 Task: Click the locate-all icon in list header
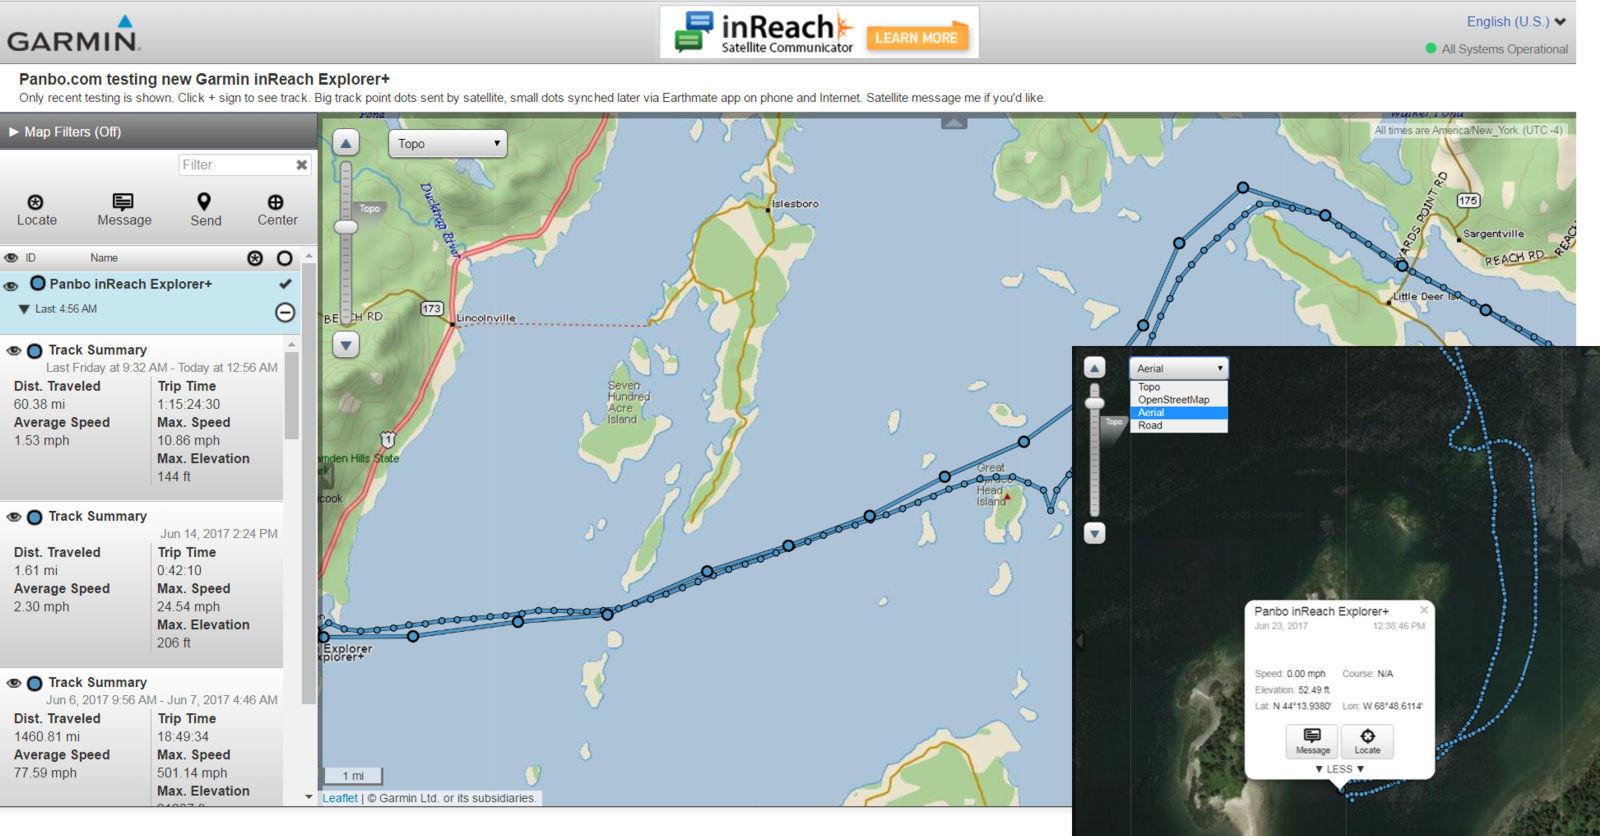255,258
